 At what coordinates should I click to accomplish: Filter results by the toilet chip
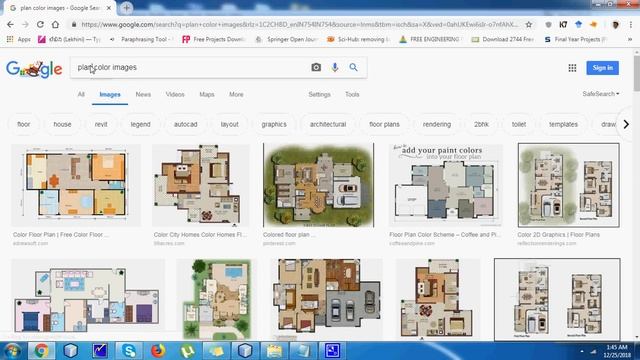519,124
